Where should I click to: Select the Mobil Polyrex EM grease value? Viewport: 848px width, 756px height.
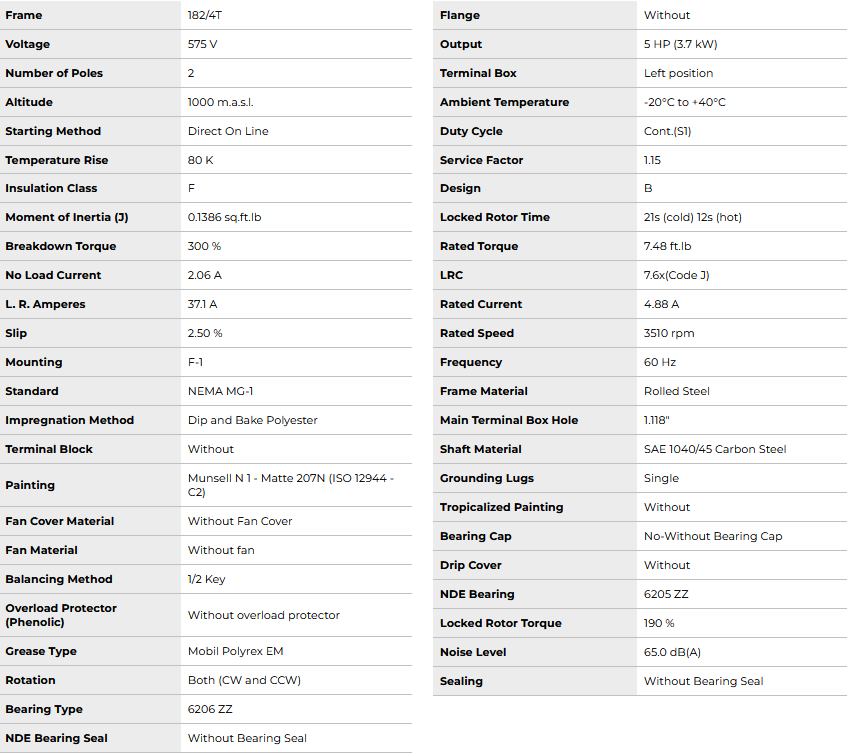coord(235,651)
